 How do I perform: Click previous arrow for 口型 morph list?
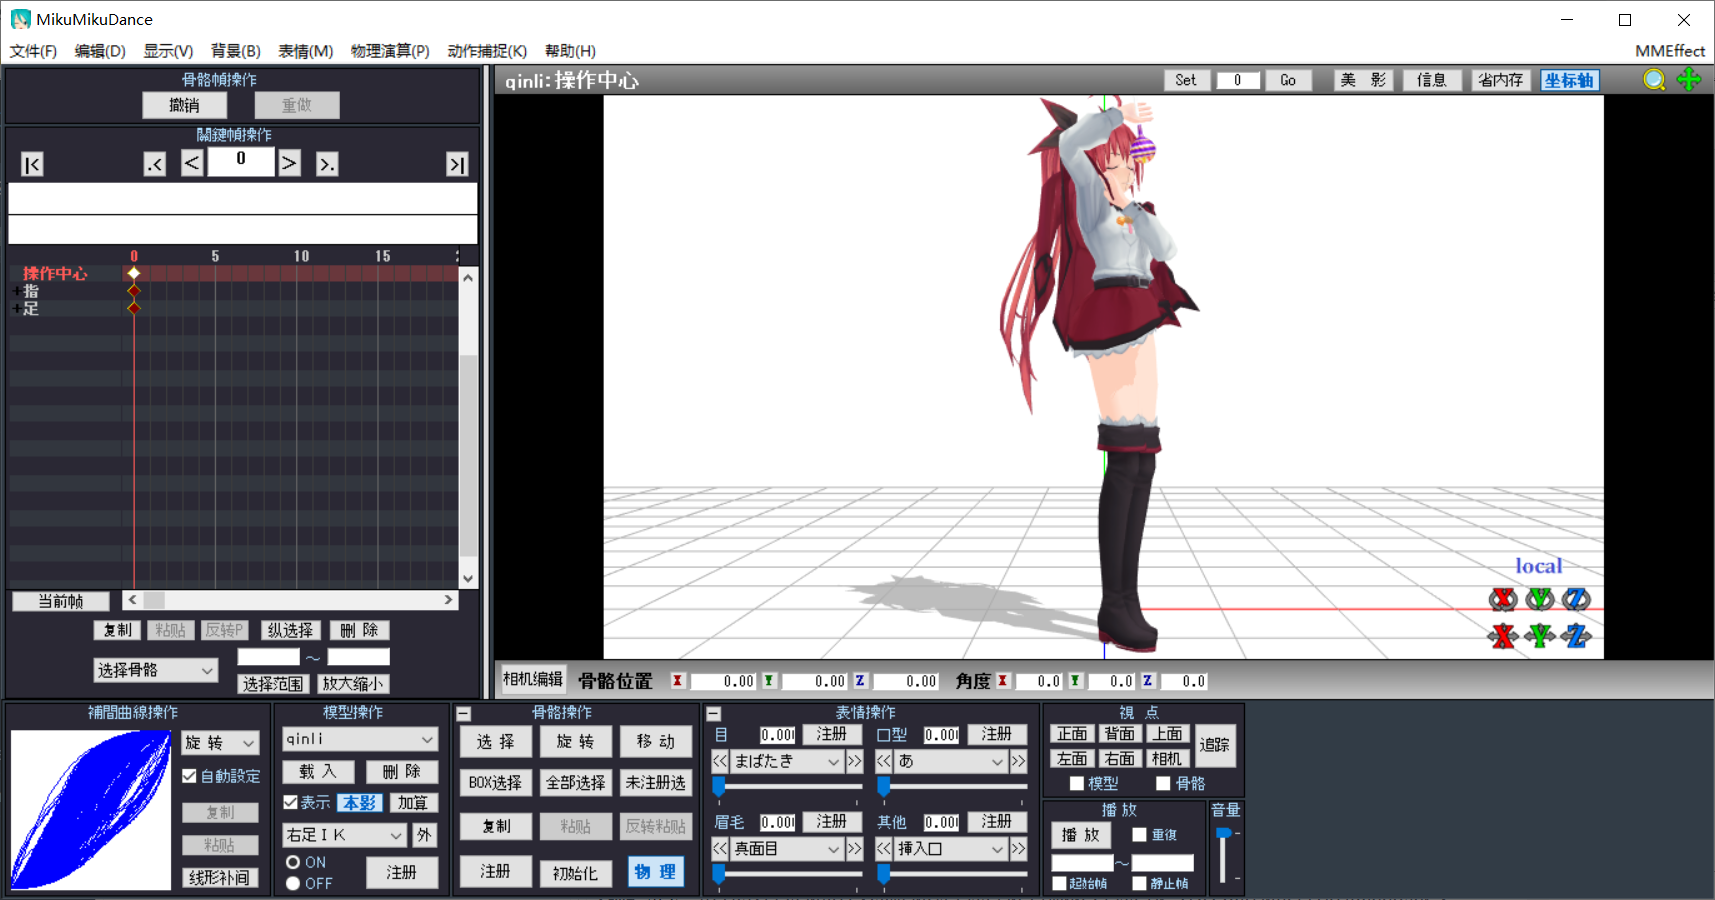(x=884, y=761)
